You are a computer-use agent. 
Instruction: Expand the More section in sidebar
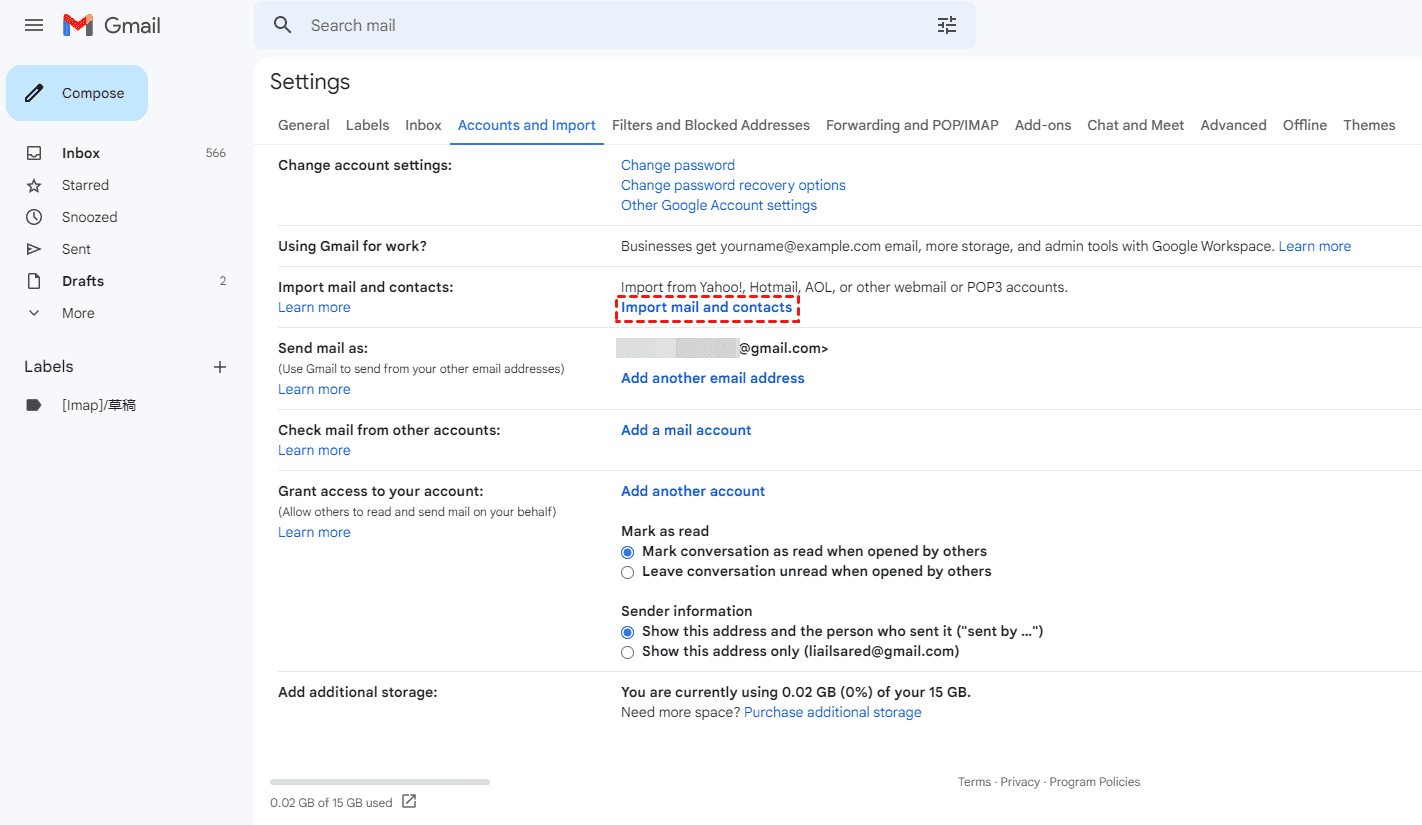[x=34, y=313]
